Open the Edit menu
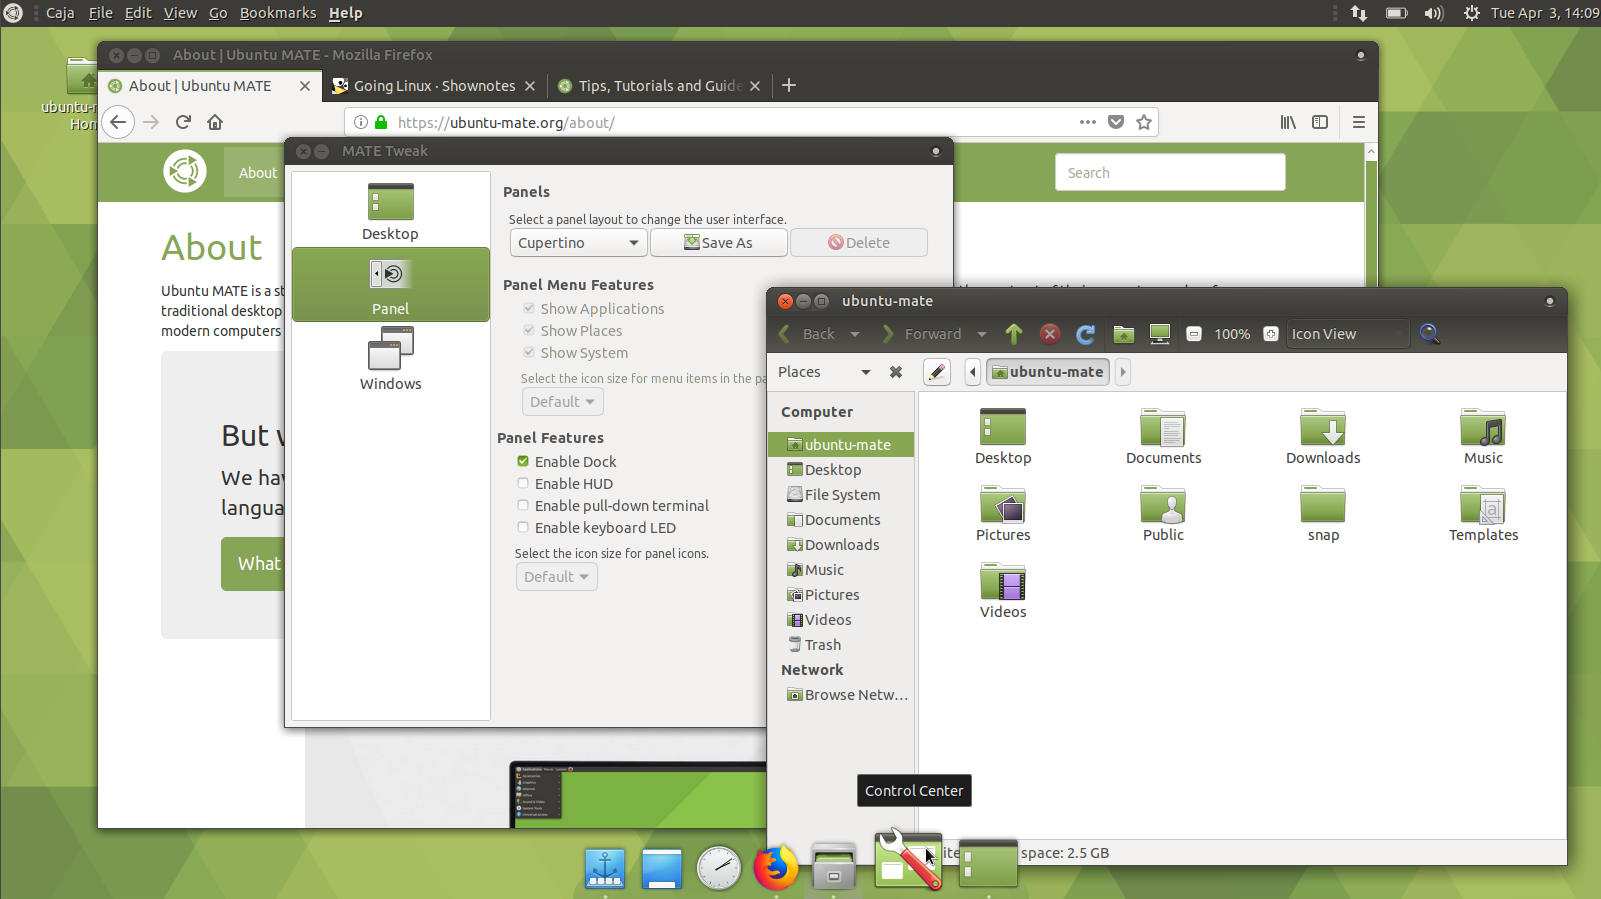This screenshot has height=899, width=1601. click(138, 13)
